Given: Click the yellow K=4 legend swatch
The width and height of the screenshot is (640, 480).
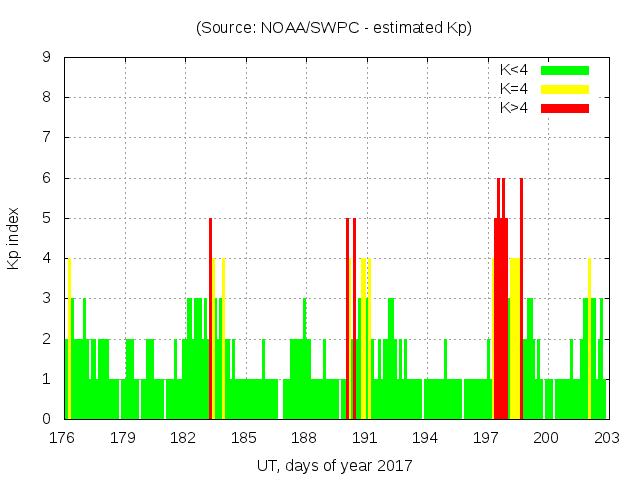Looking at the screenshot, I should 565,89.
